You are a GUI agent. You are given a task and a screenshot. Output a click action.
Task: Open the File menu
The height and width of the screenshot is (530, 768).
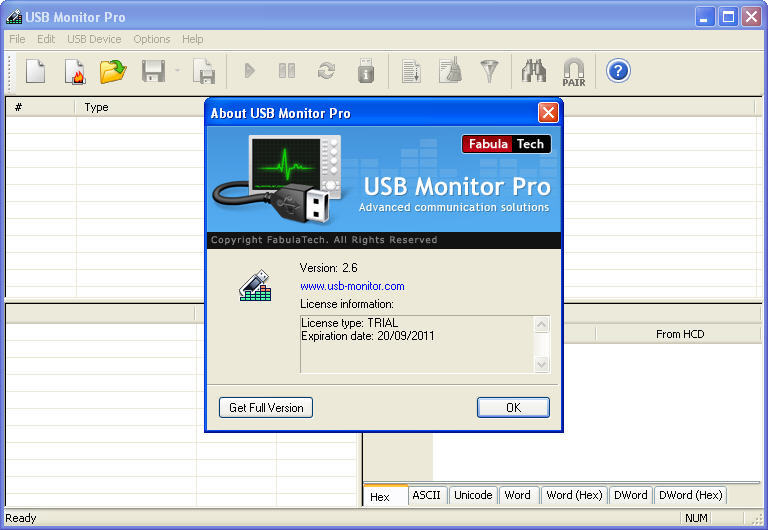pos(17,39)
